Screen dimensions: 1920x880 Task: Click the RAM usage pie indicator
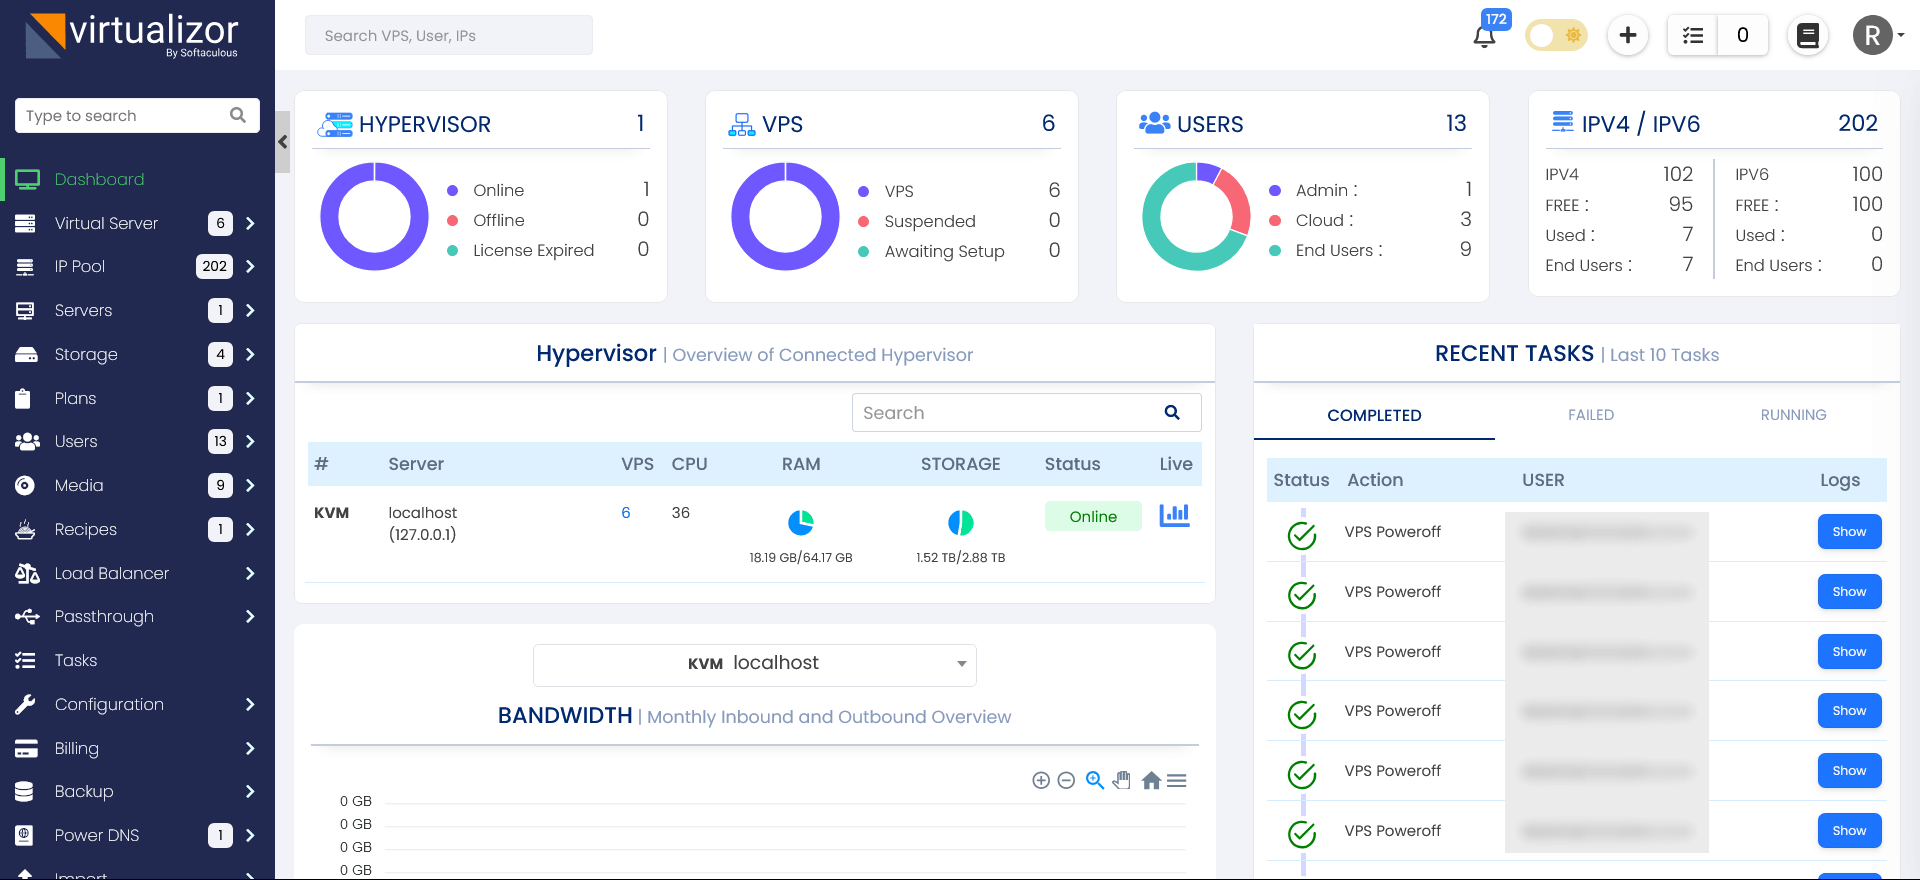point(801,523)
